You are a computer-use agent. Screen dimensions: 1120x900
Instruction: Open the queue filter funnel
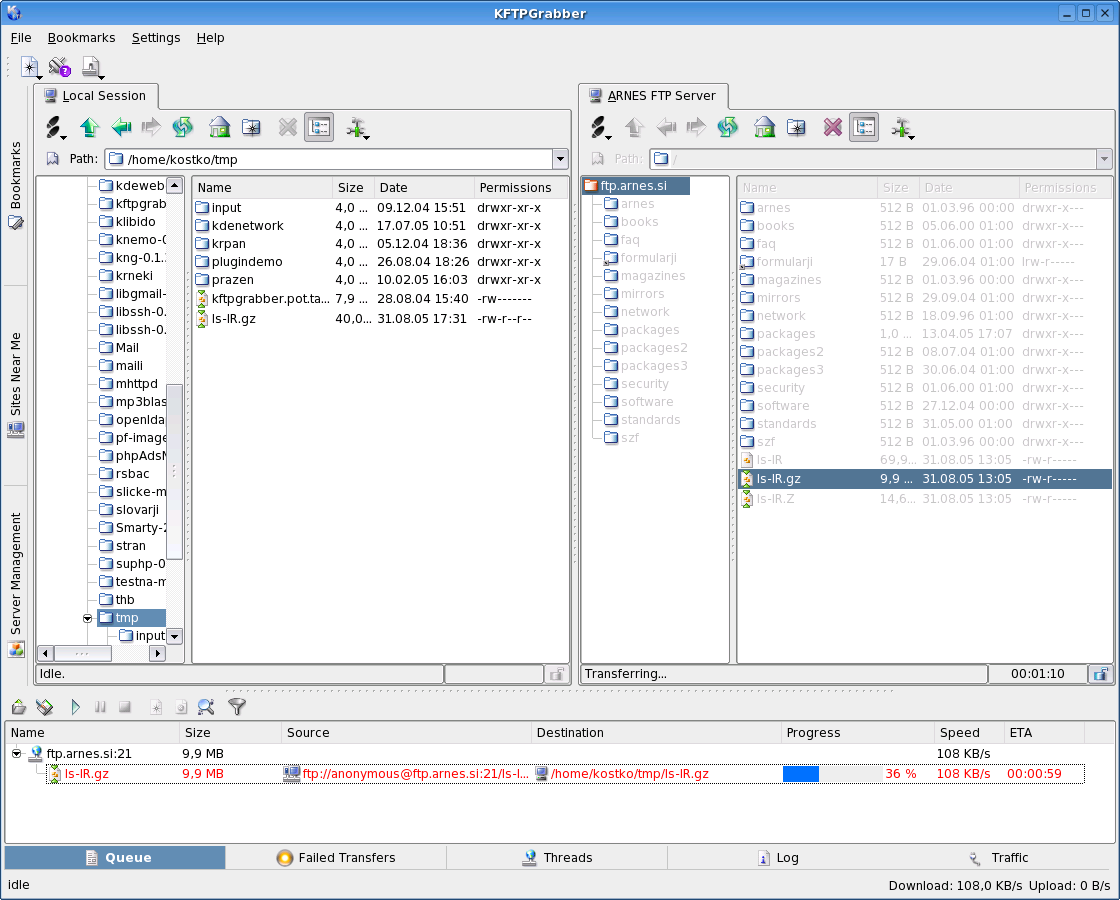[237, 707]
